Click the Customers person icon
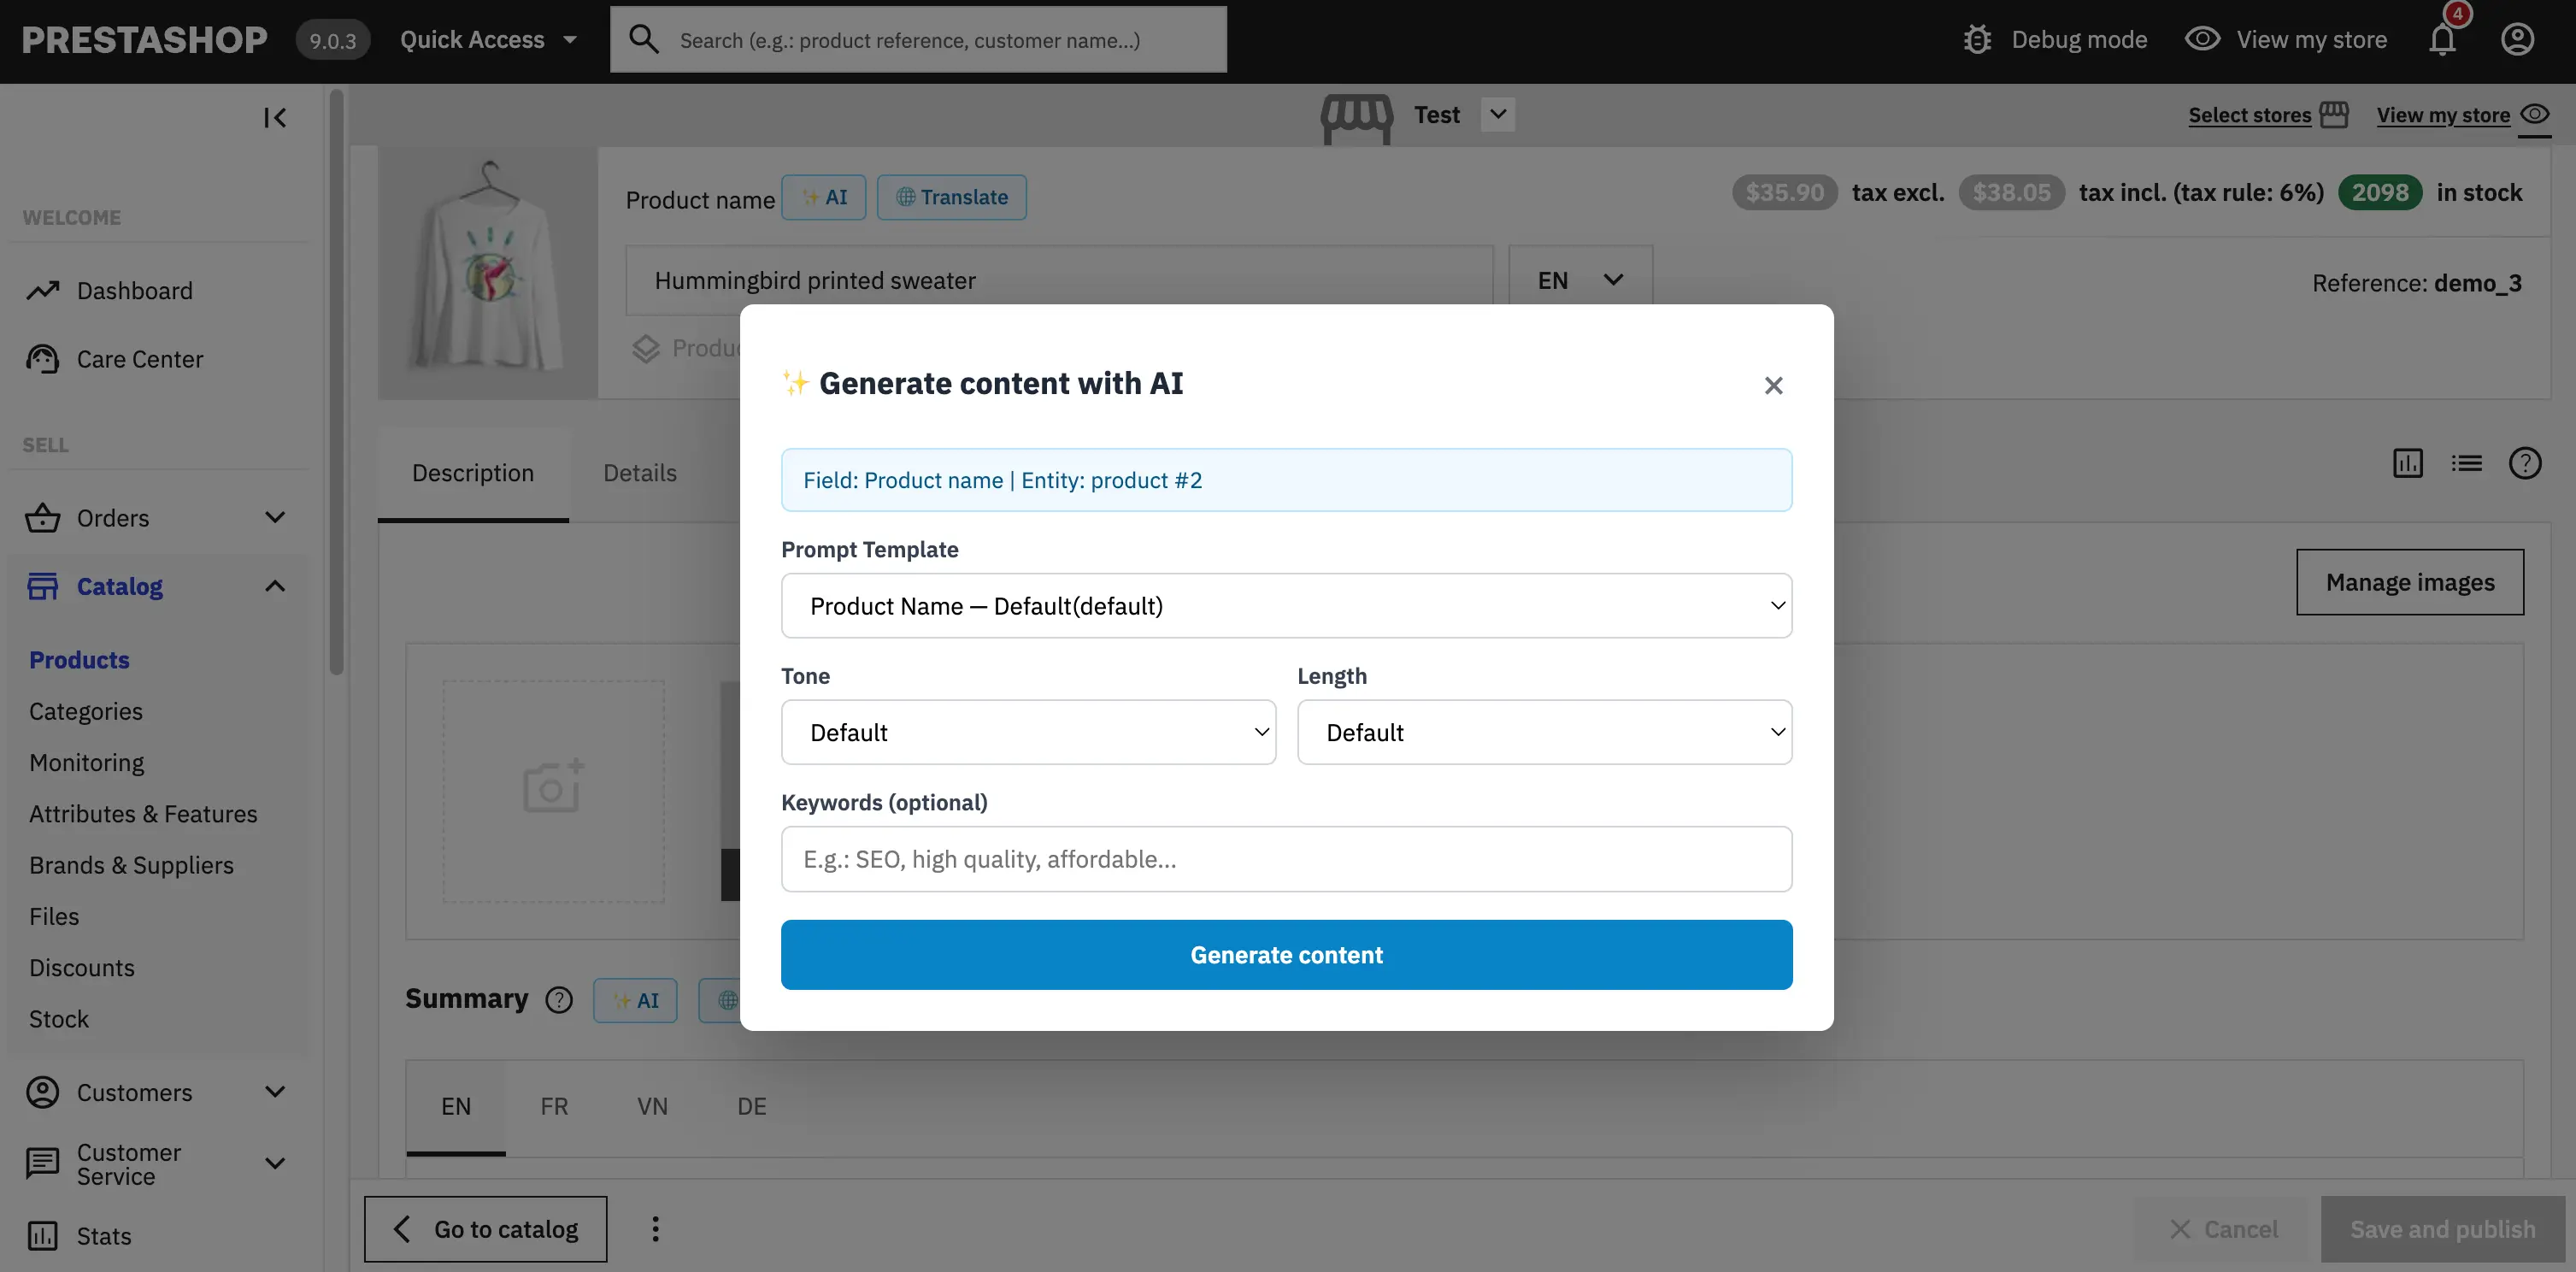This screenshot has height=1272, width=2576. (x=42, y=1092)
